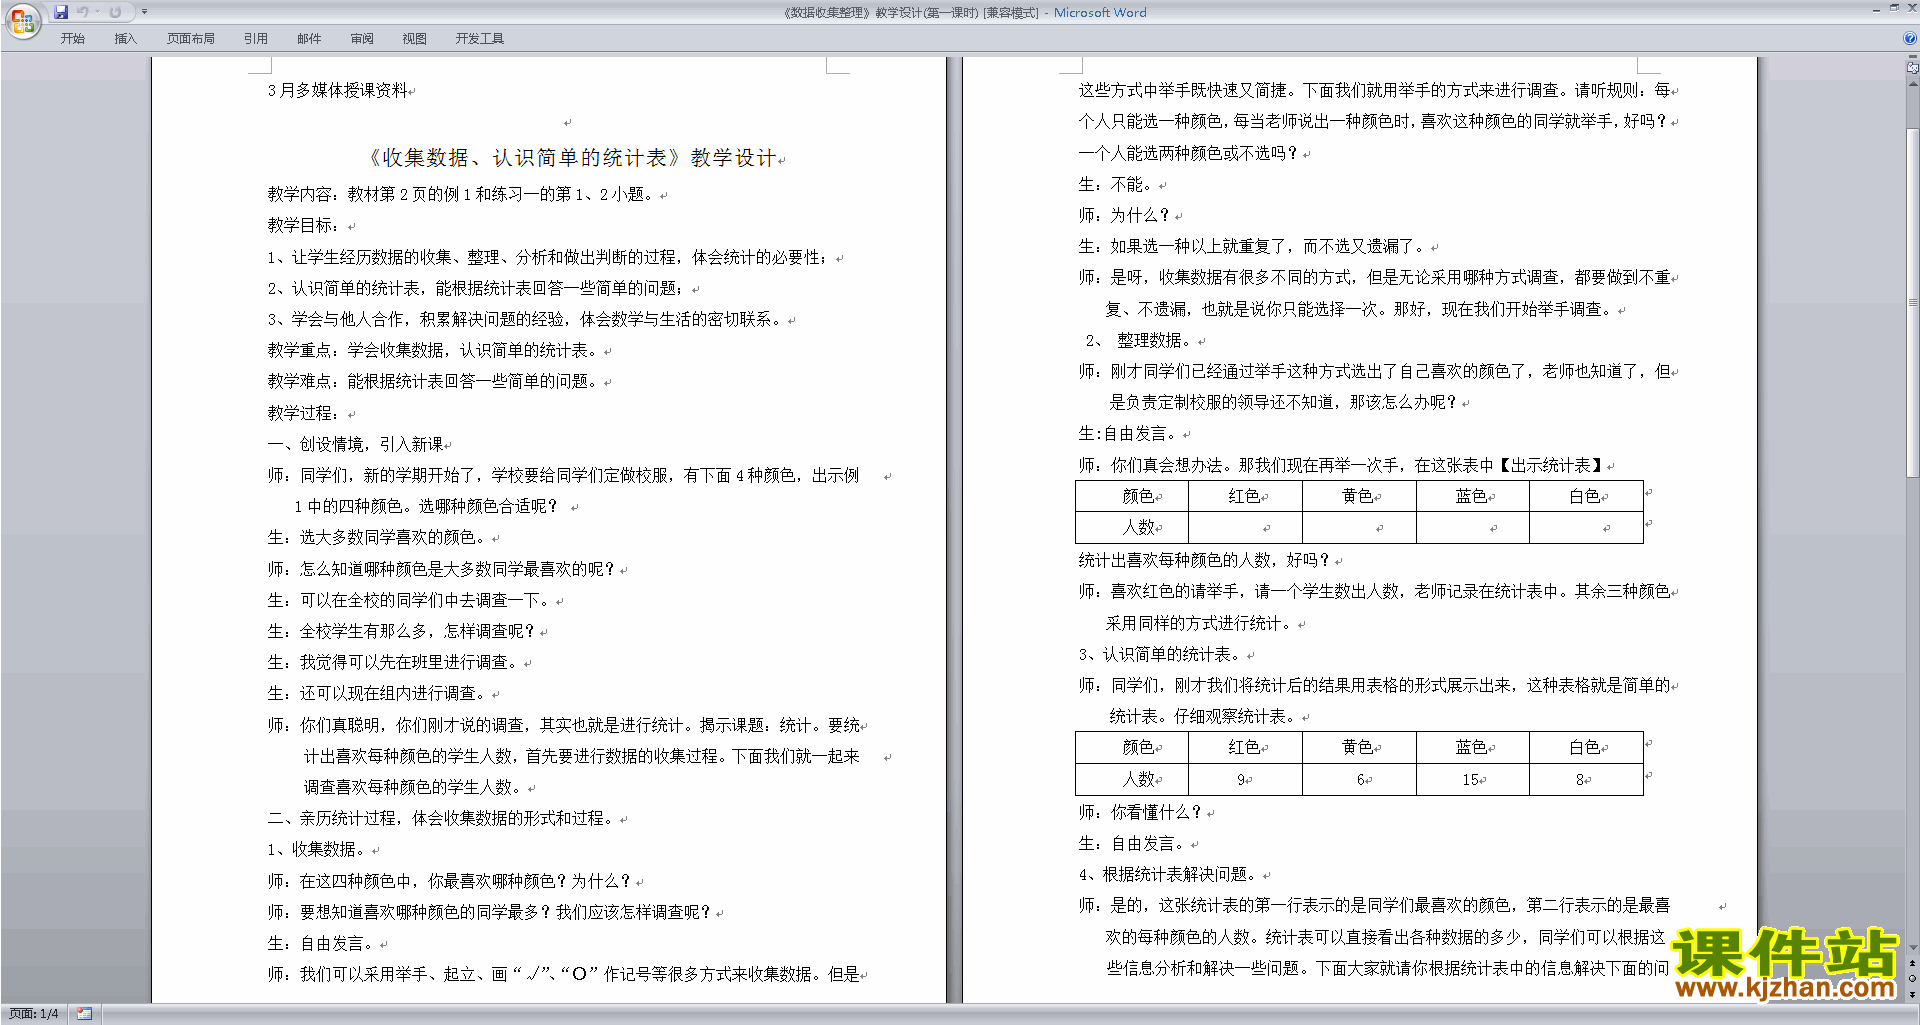Click the line 4、根据统计表解决问题。
1920x1025 pixels.
click(x=1168, y=874)
